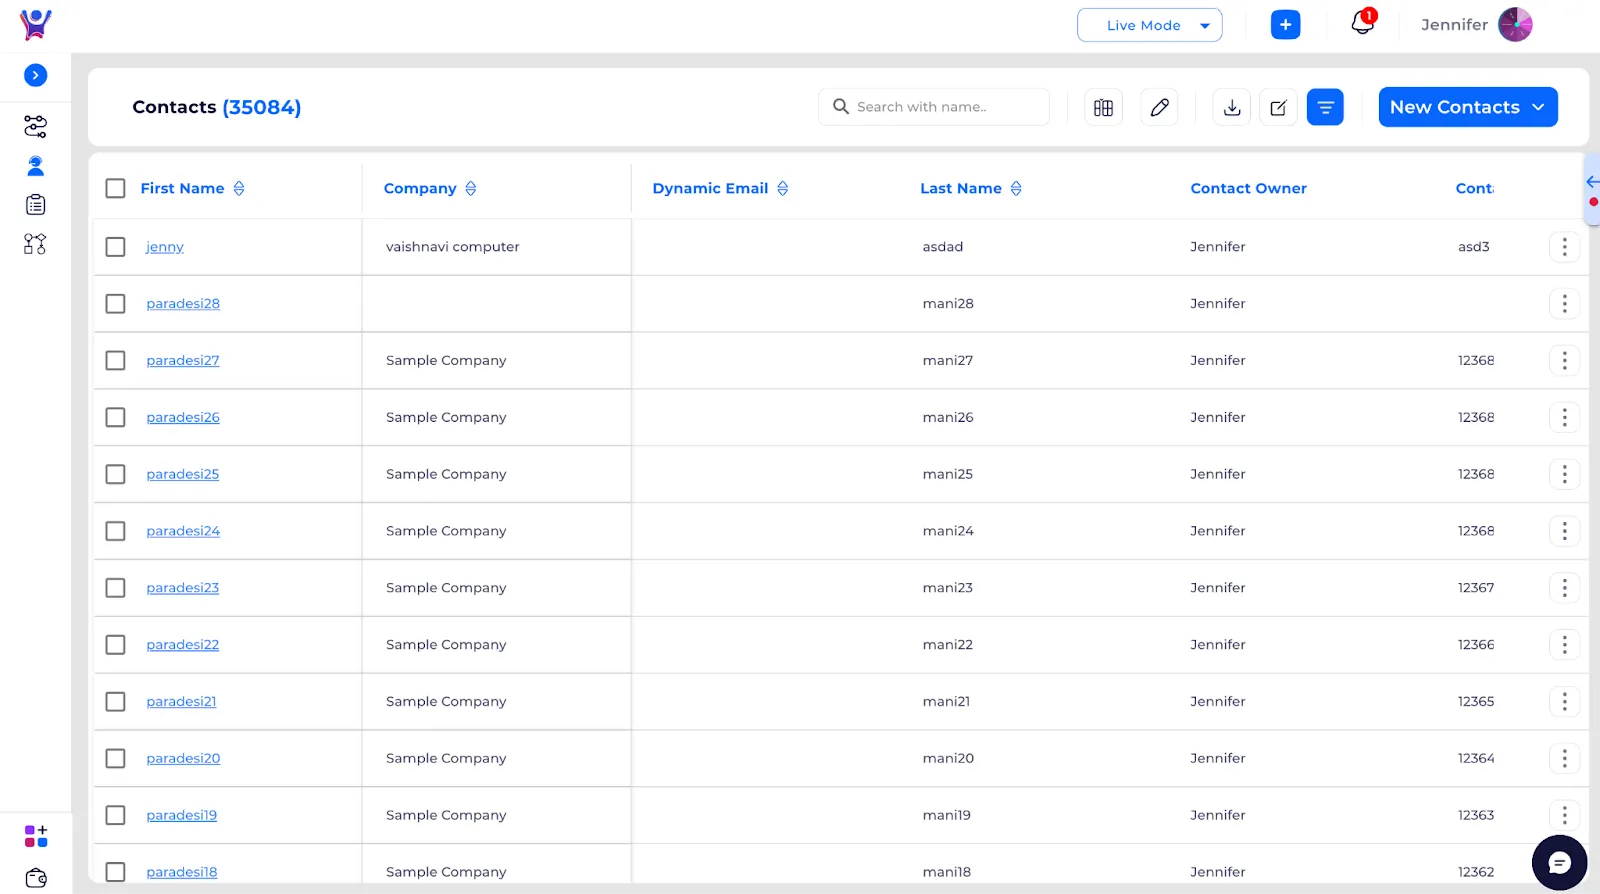This screenshot has height=894, width=1600.
Task: Click the mani20 last name cell
Action: (948, 758)
